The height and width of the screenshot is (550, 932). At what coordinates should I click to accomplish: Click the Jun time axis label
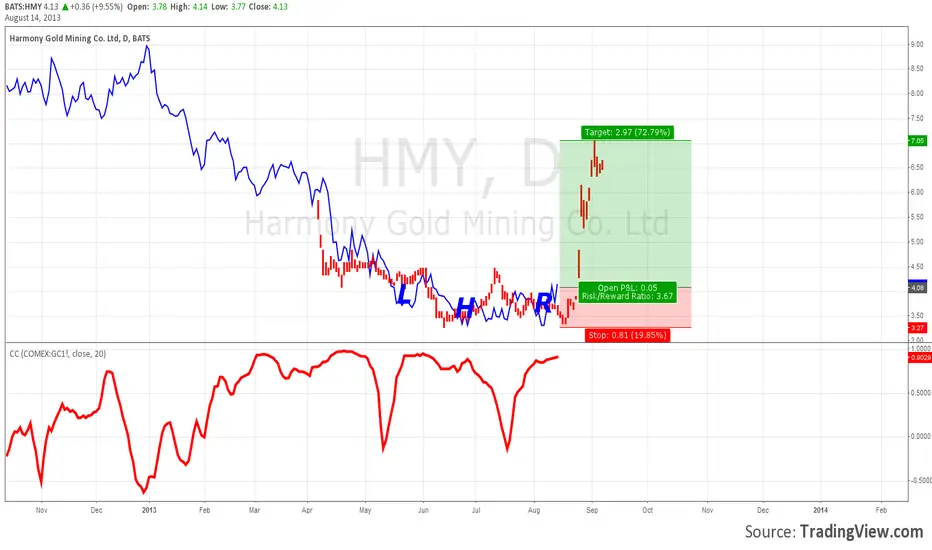(x=423, y=510)
